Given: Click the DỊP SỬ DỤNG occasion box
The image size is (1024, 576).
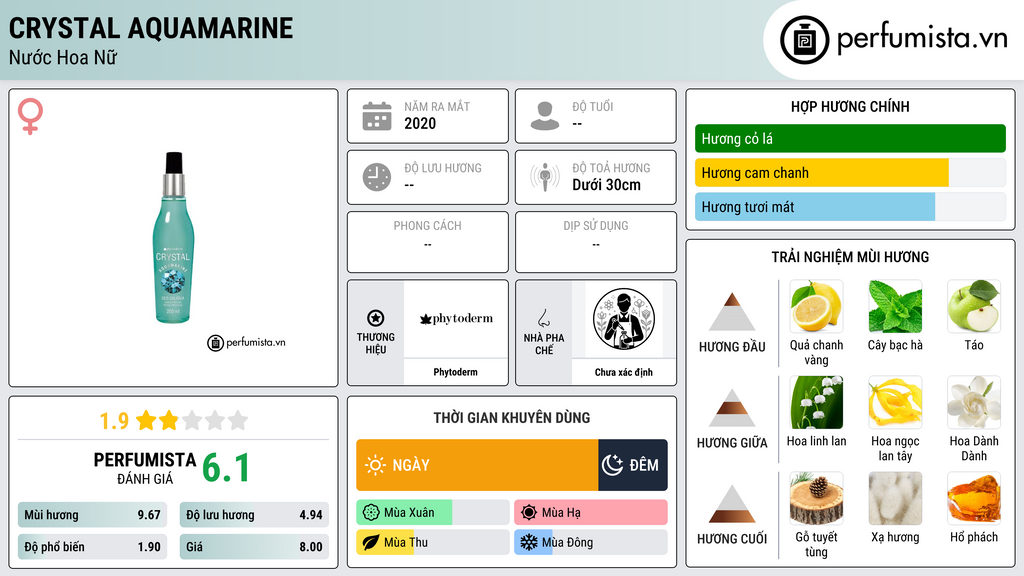Looking at the screenshot, I should coord(596,242).
